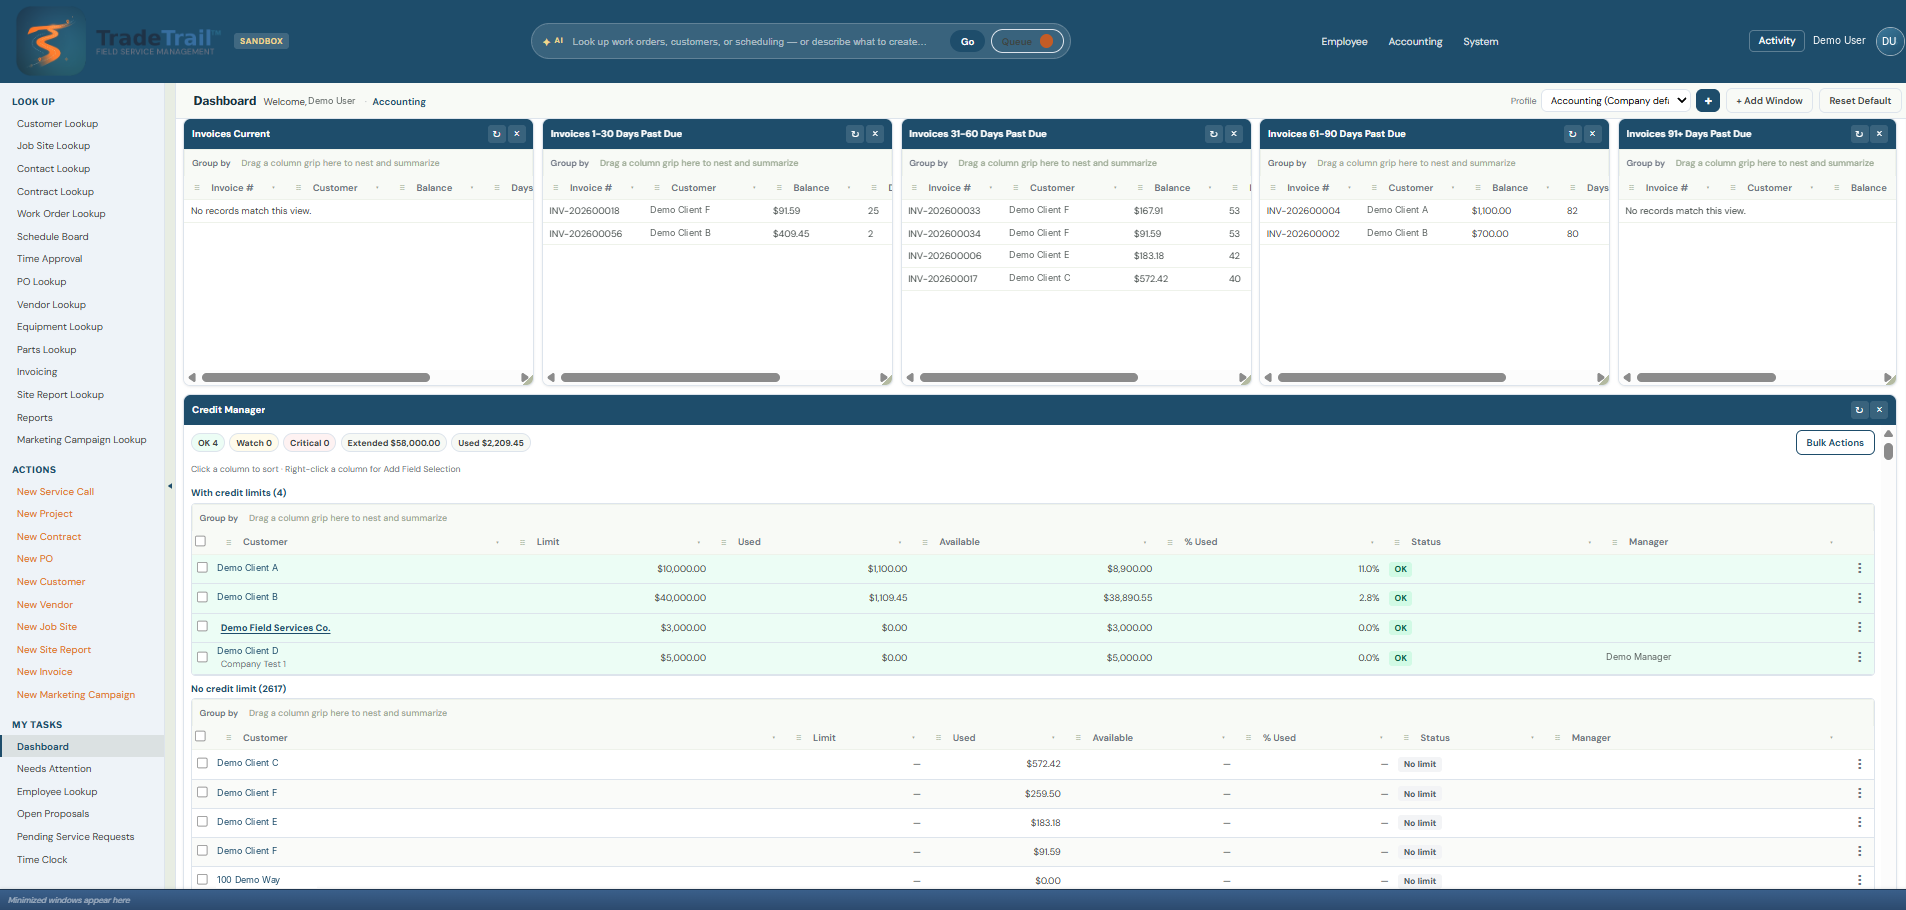Screen dimensions: 1906x910
Task: Open Manager column menu in No credit limit table
Action: tap(1831, 738)
